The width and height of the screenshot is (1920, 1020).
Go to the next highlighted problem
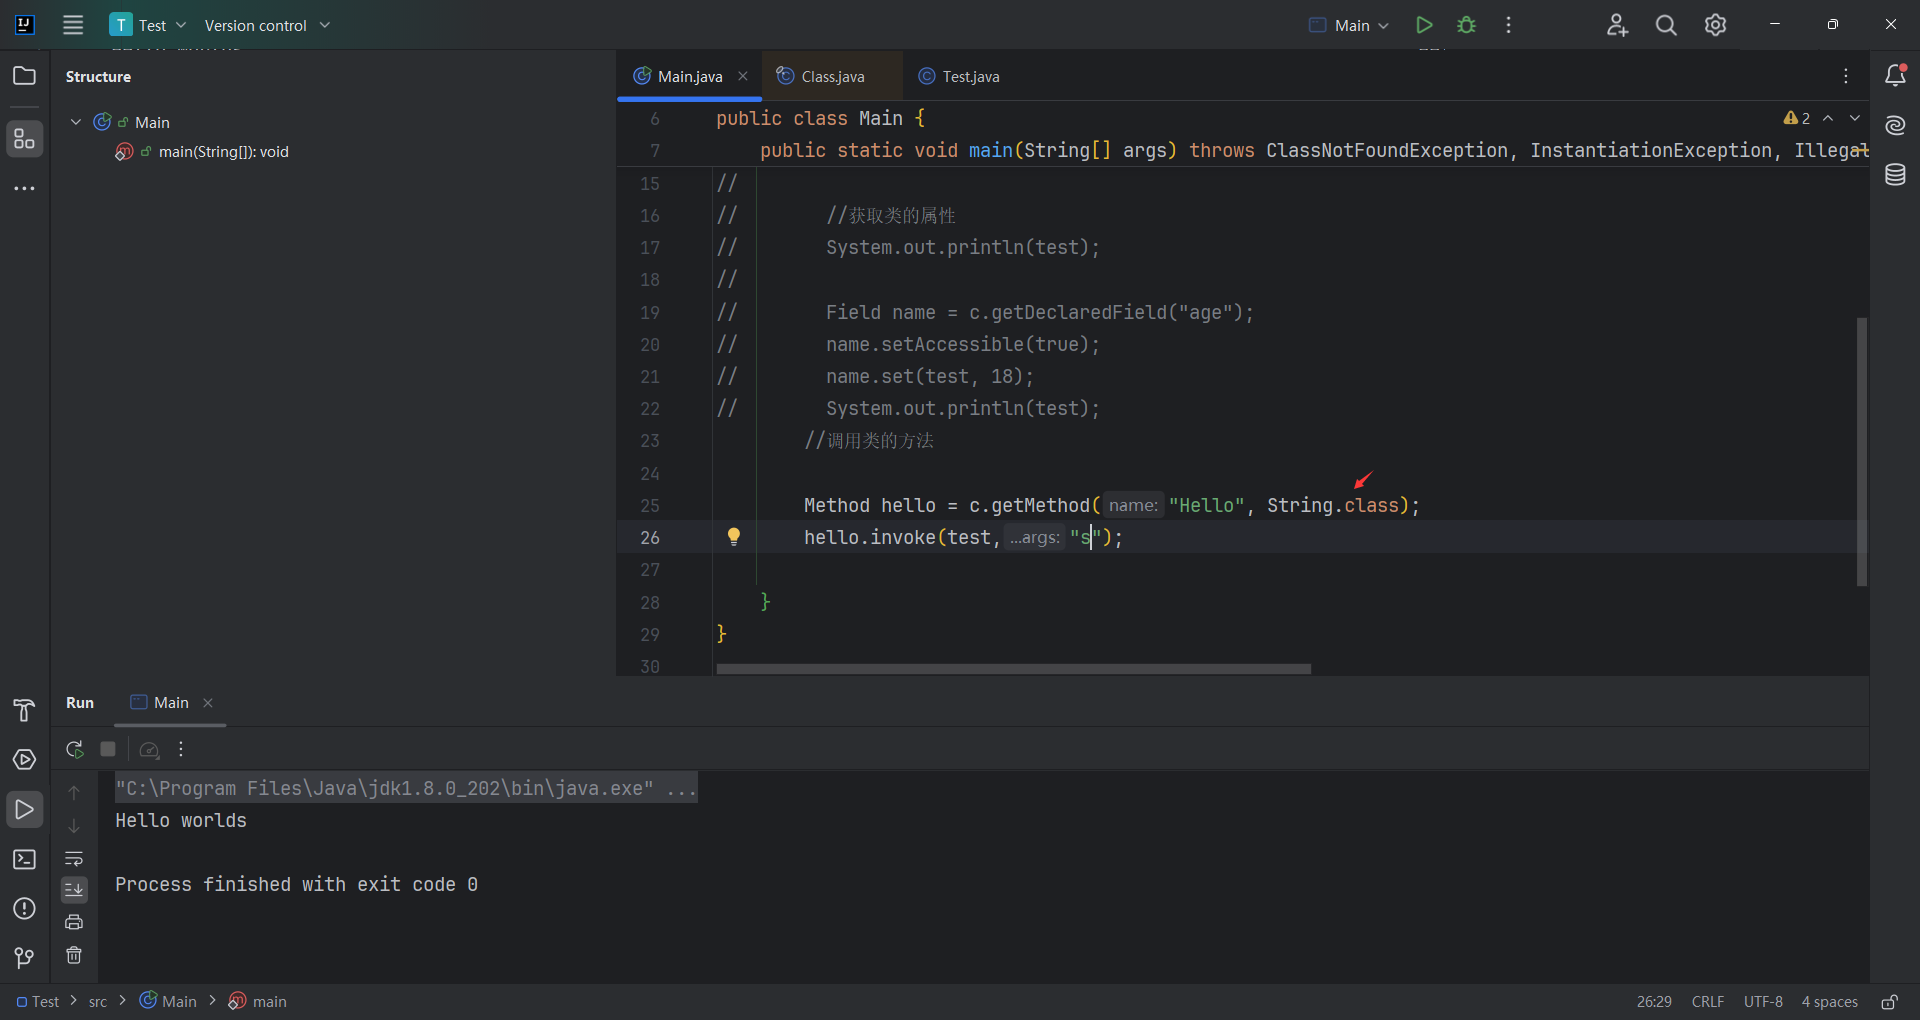pyautogui.click(x=1855, y=118)
